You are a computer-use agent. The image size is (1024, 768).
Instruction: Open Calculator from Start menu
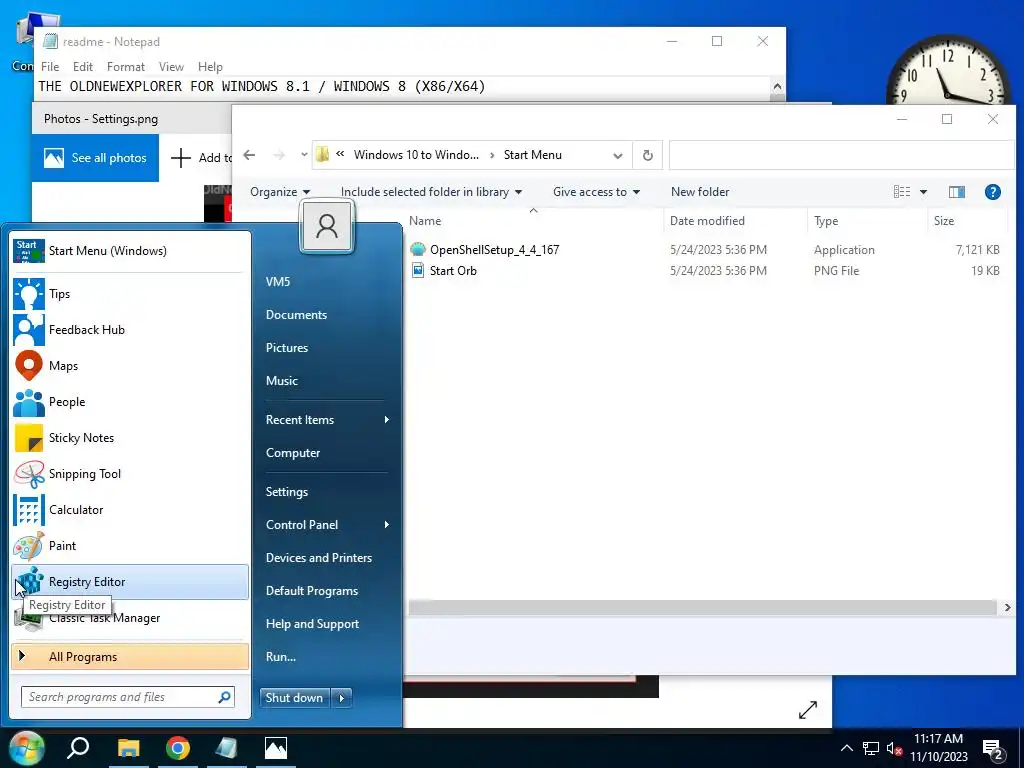click(x=129, y=509)
